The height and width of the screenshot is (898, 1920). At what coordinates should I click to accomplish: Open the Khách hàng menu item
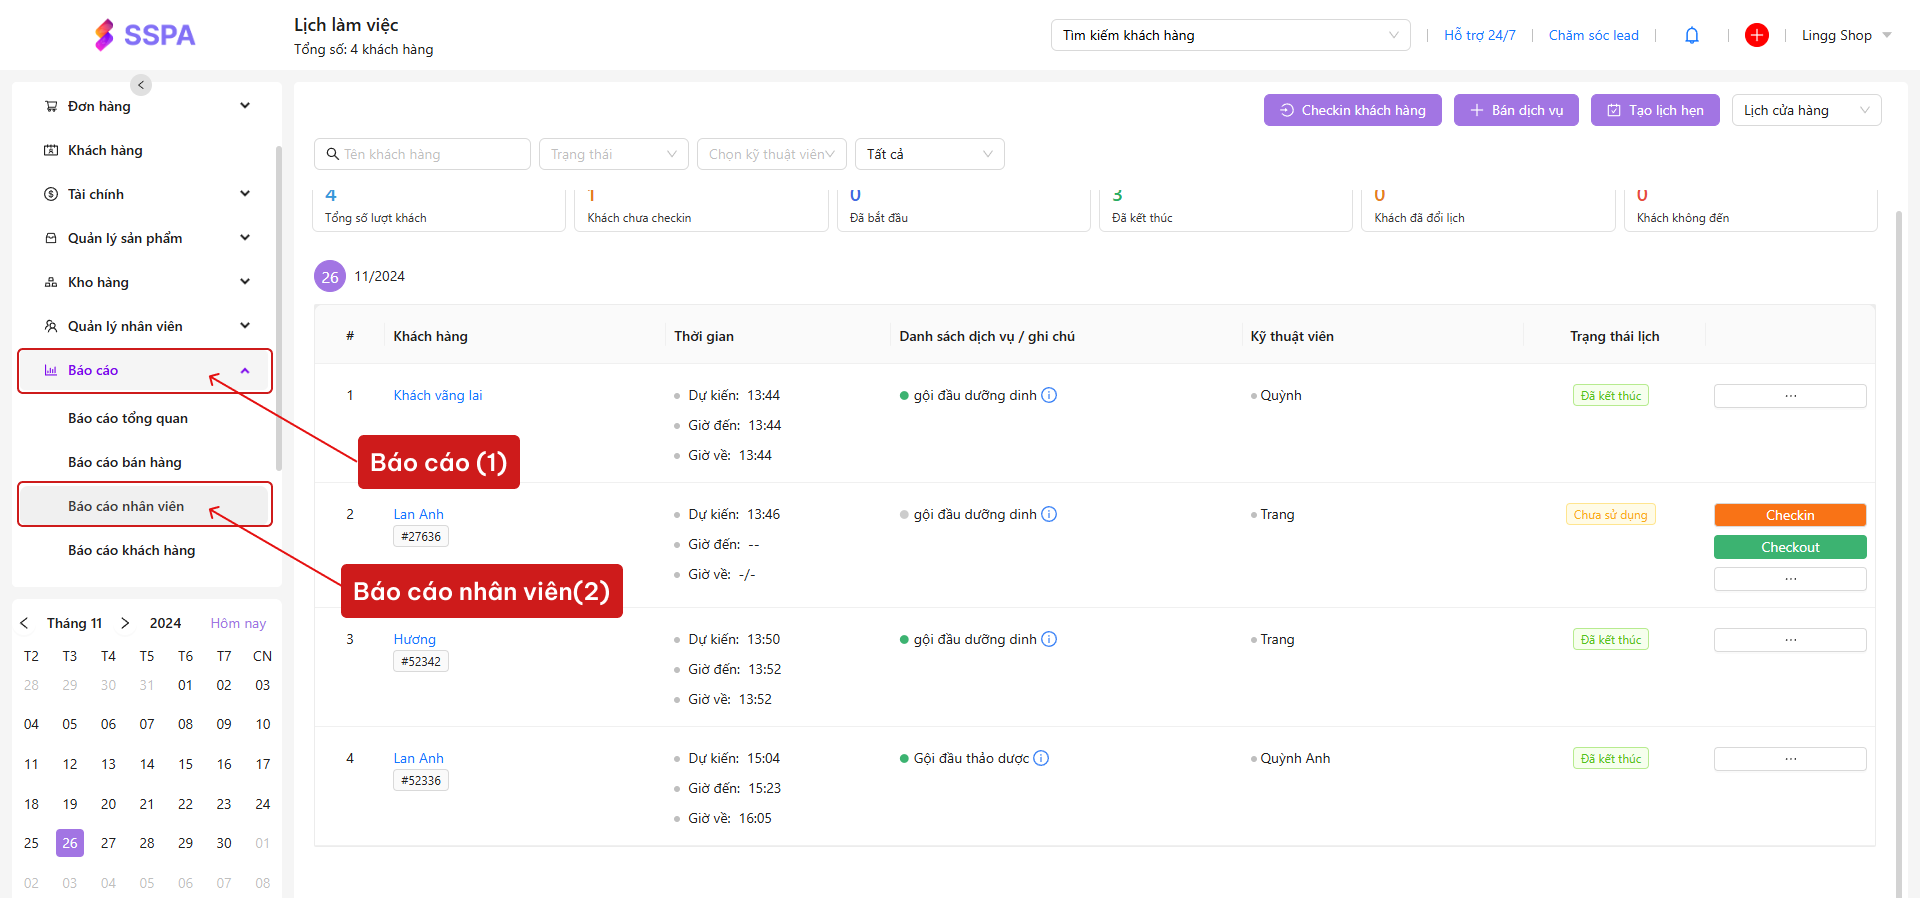(105, 150)
